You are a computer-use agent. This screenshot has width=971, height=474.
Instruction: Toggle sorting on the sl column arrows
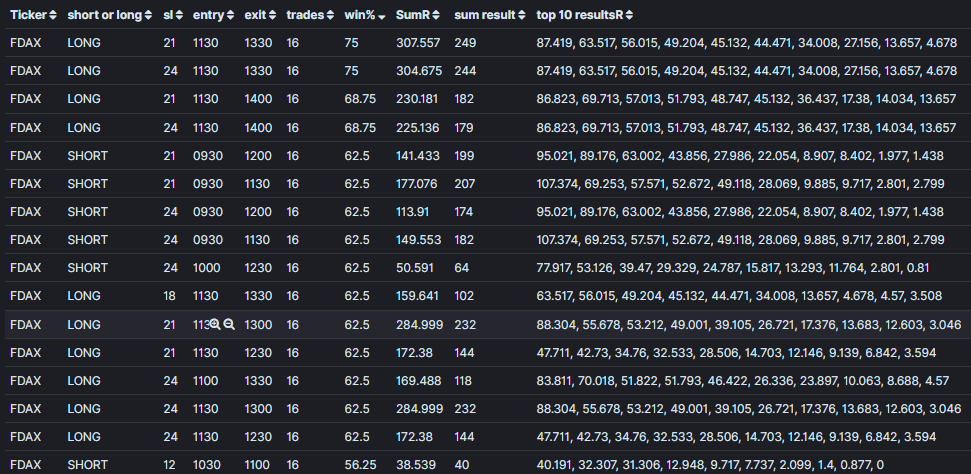point(179,15)
